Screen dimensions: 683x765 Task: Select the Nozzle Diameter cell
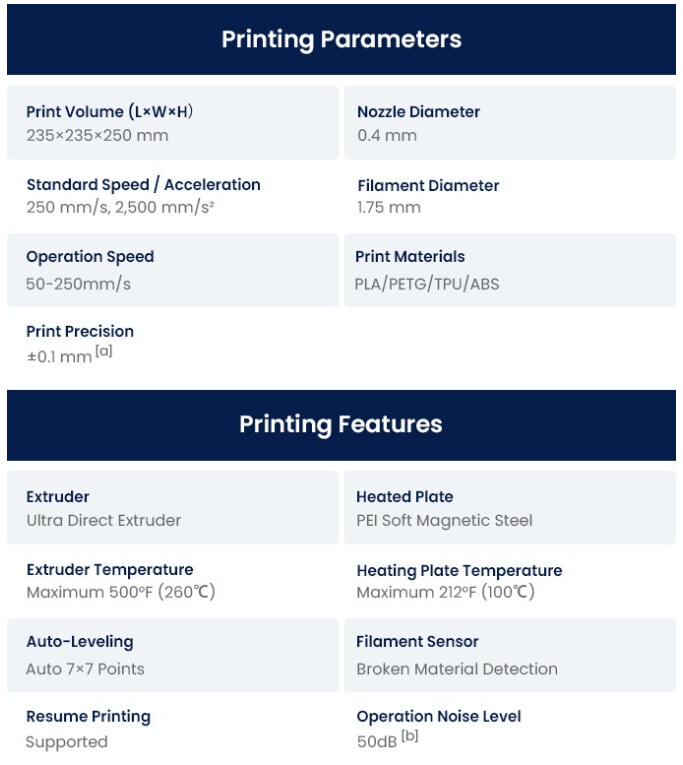pyautogui.click(x=509, y=123)
